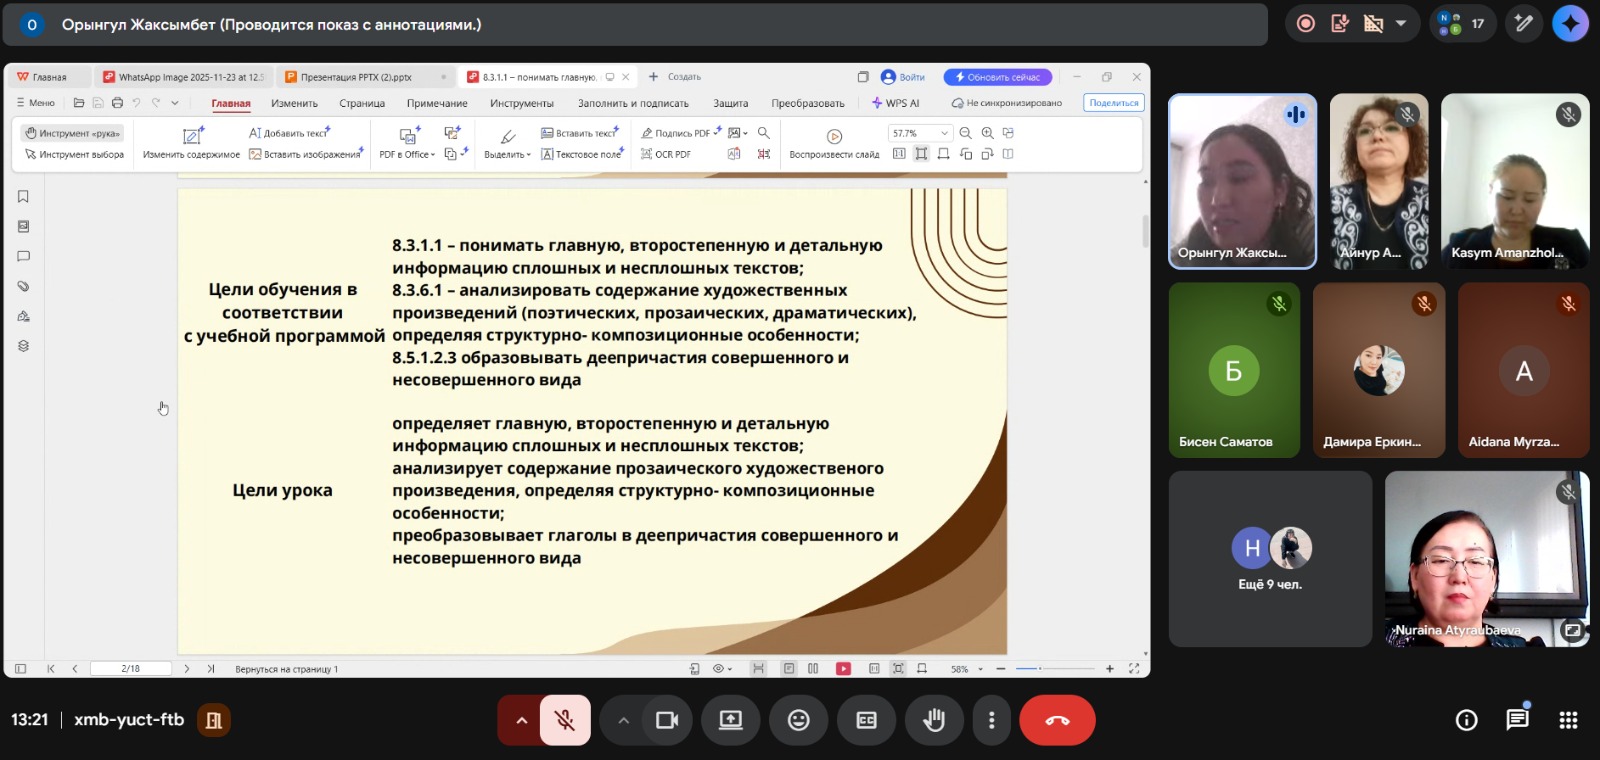Image resolution: width=1600 pixels, height=760 pixels.
Task: Open the Защита ribbon tab
Action: coord(730,103)
